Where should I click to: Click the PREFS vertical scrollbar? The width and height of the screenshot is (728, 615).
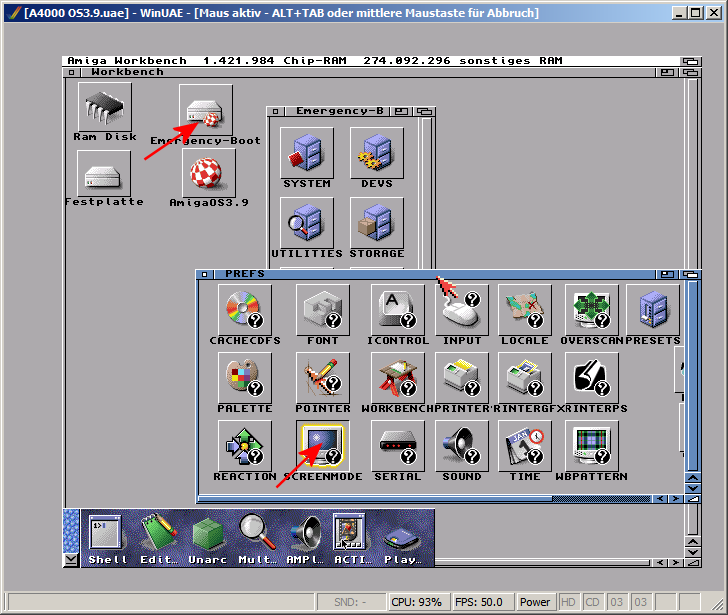click(692, 376)
